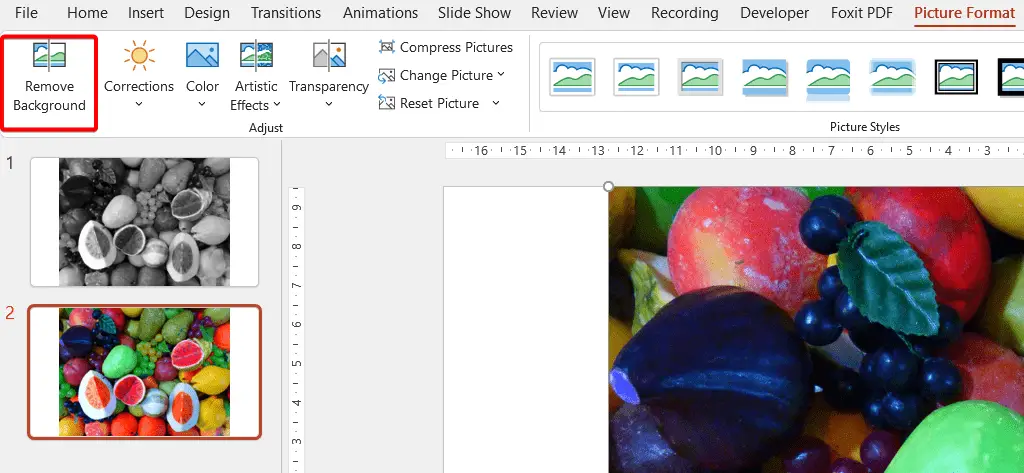This screenshot has width=1024, height=473.
Task: Switch to the Developer tab
Action: pos(775,13)
